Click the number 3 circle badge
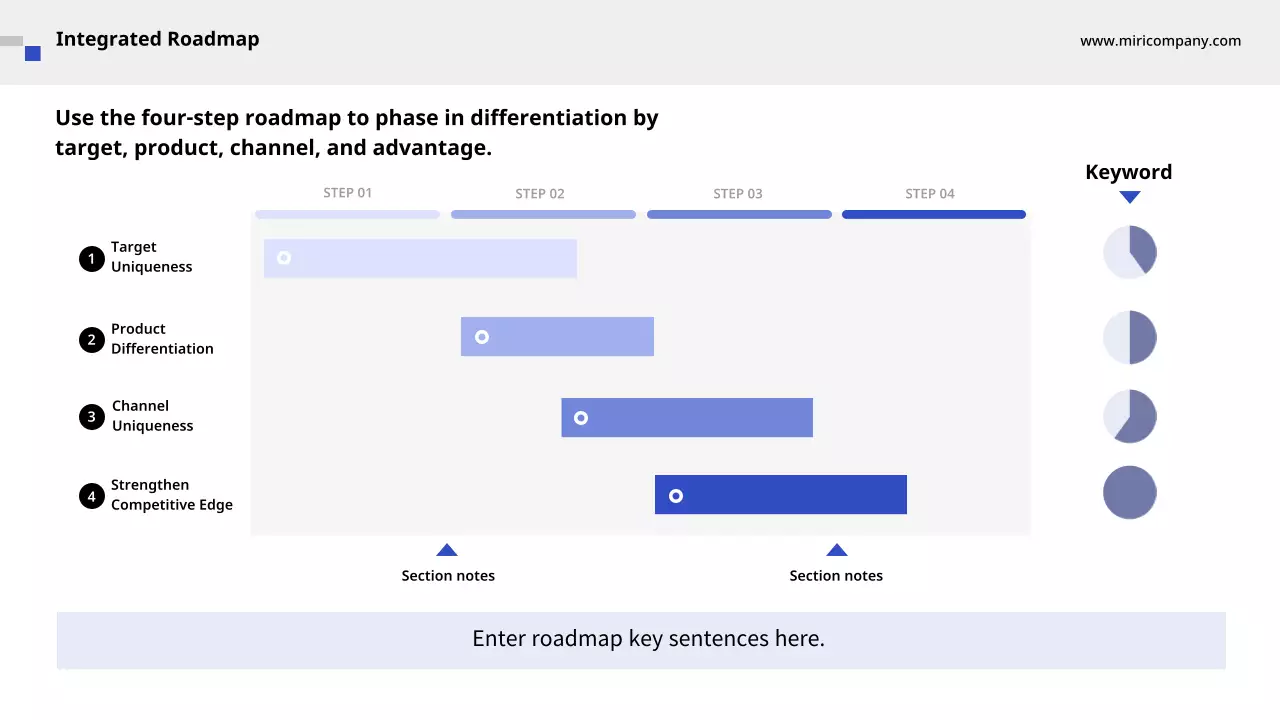The height and width of the screenshot is (720, 1280). tap(92, 417)
